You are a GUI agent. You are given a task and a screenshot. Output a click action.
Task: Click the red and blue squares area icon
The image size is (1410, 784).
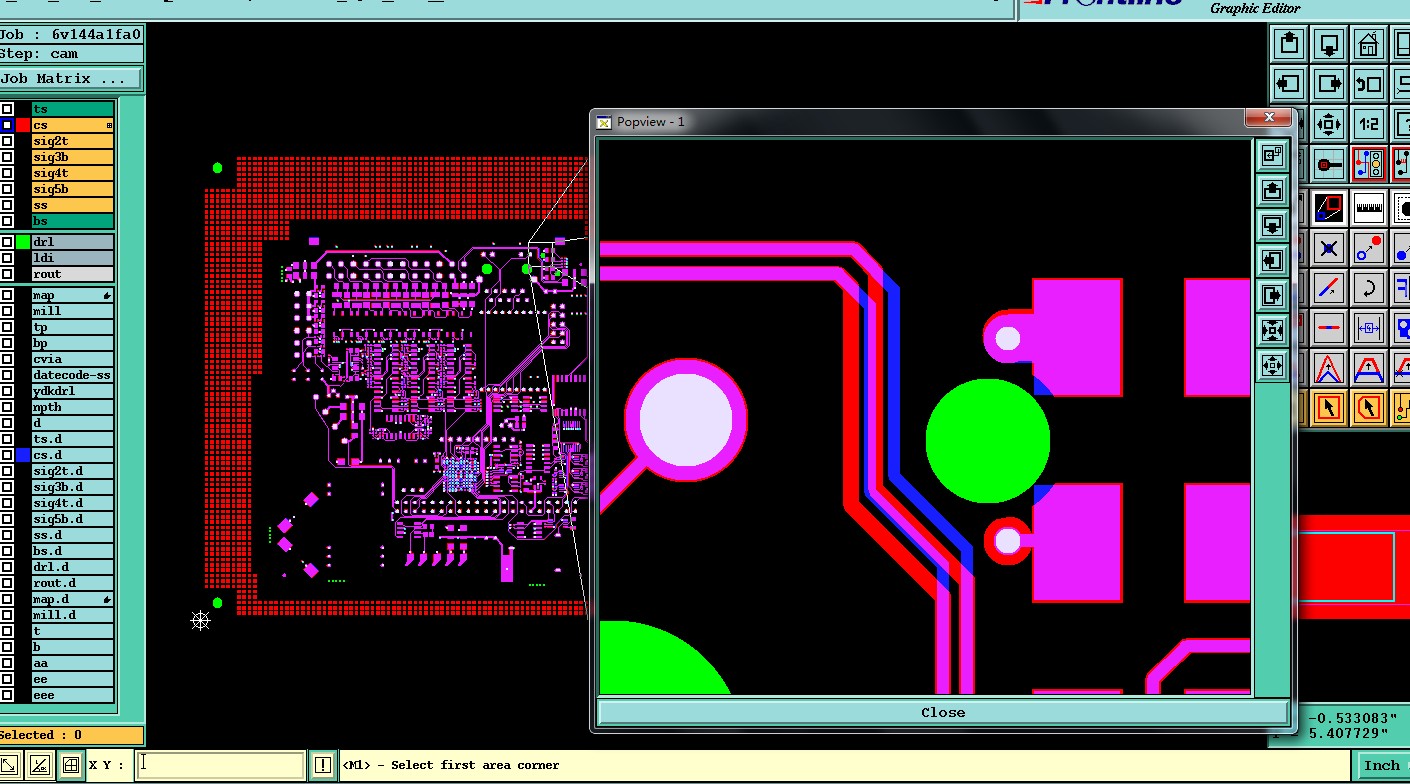pos(1329,209)
